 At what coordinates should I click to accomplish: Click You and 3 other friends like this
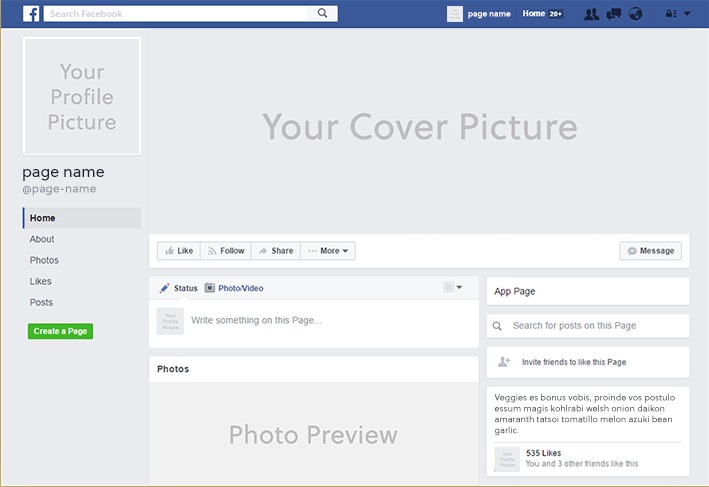pos(581,463)
